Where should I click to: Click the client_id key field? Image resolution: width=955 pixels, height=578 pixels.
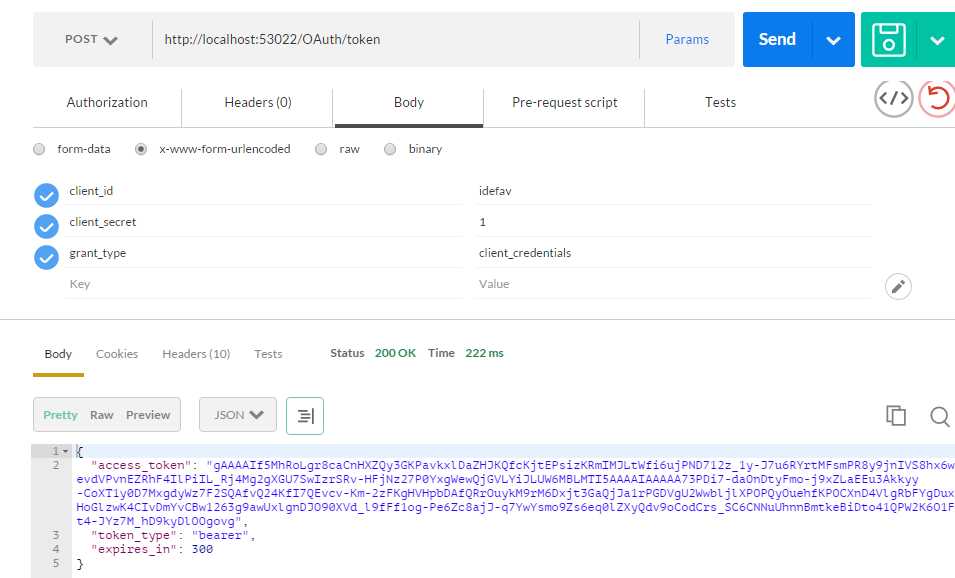tap(264, 191)
